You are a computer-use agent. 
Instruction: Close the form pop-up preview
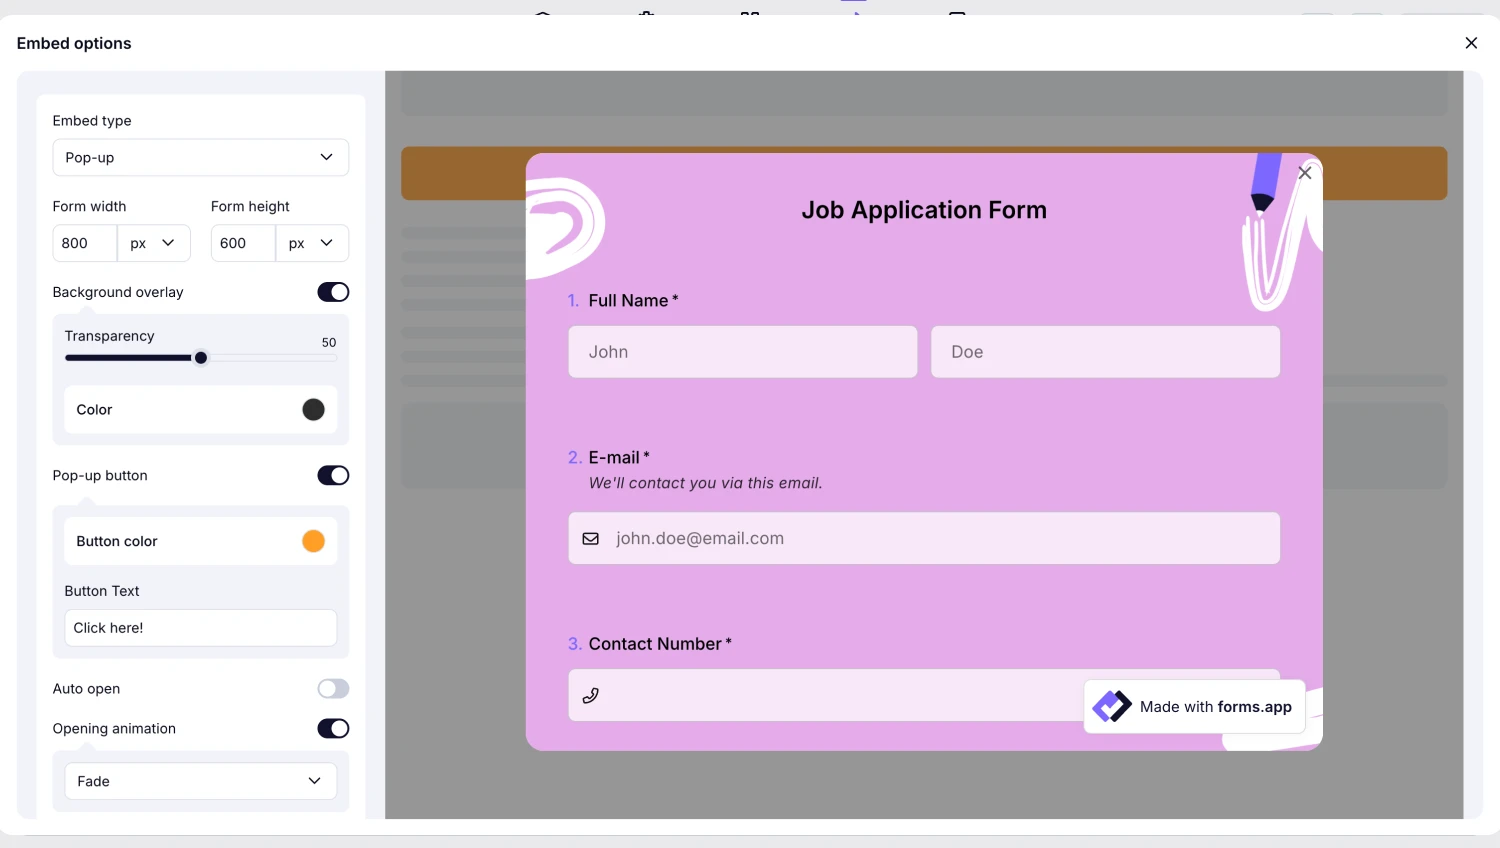1304,173
